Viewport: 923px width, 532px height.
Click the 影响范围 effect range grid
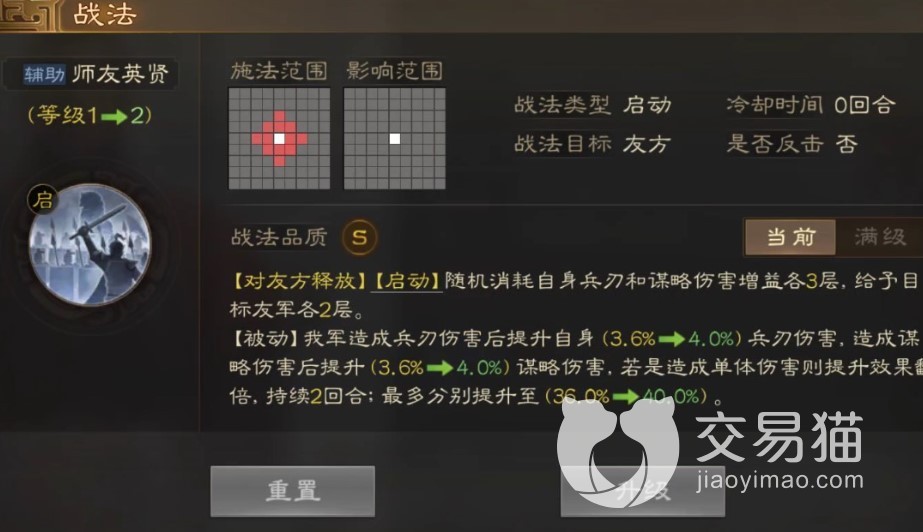pyautogui.click(x=394, y=139)
